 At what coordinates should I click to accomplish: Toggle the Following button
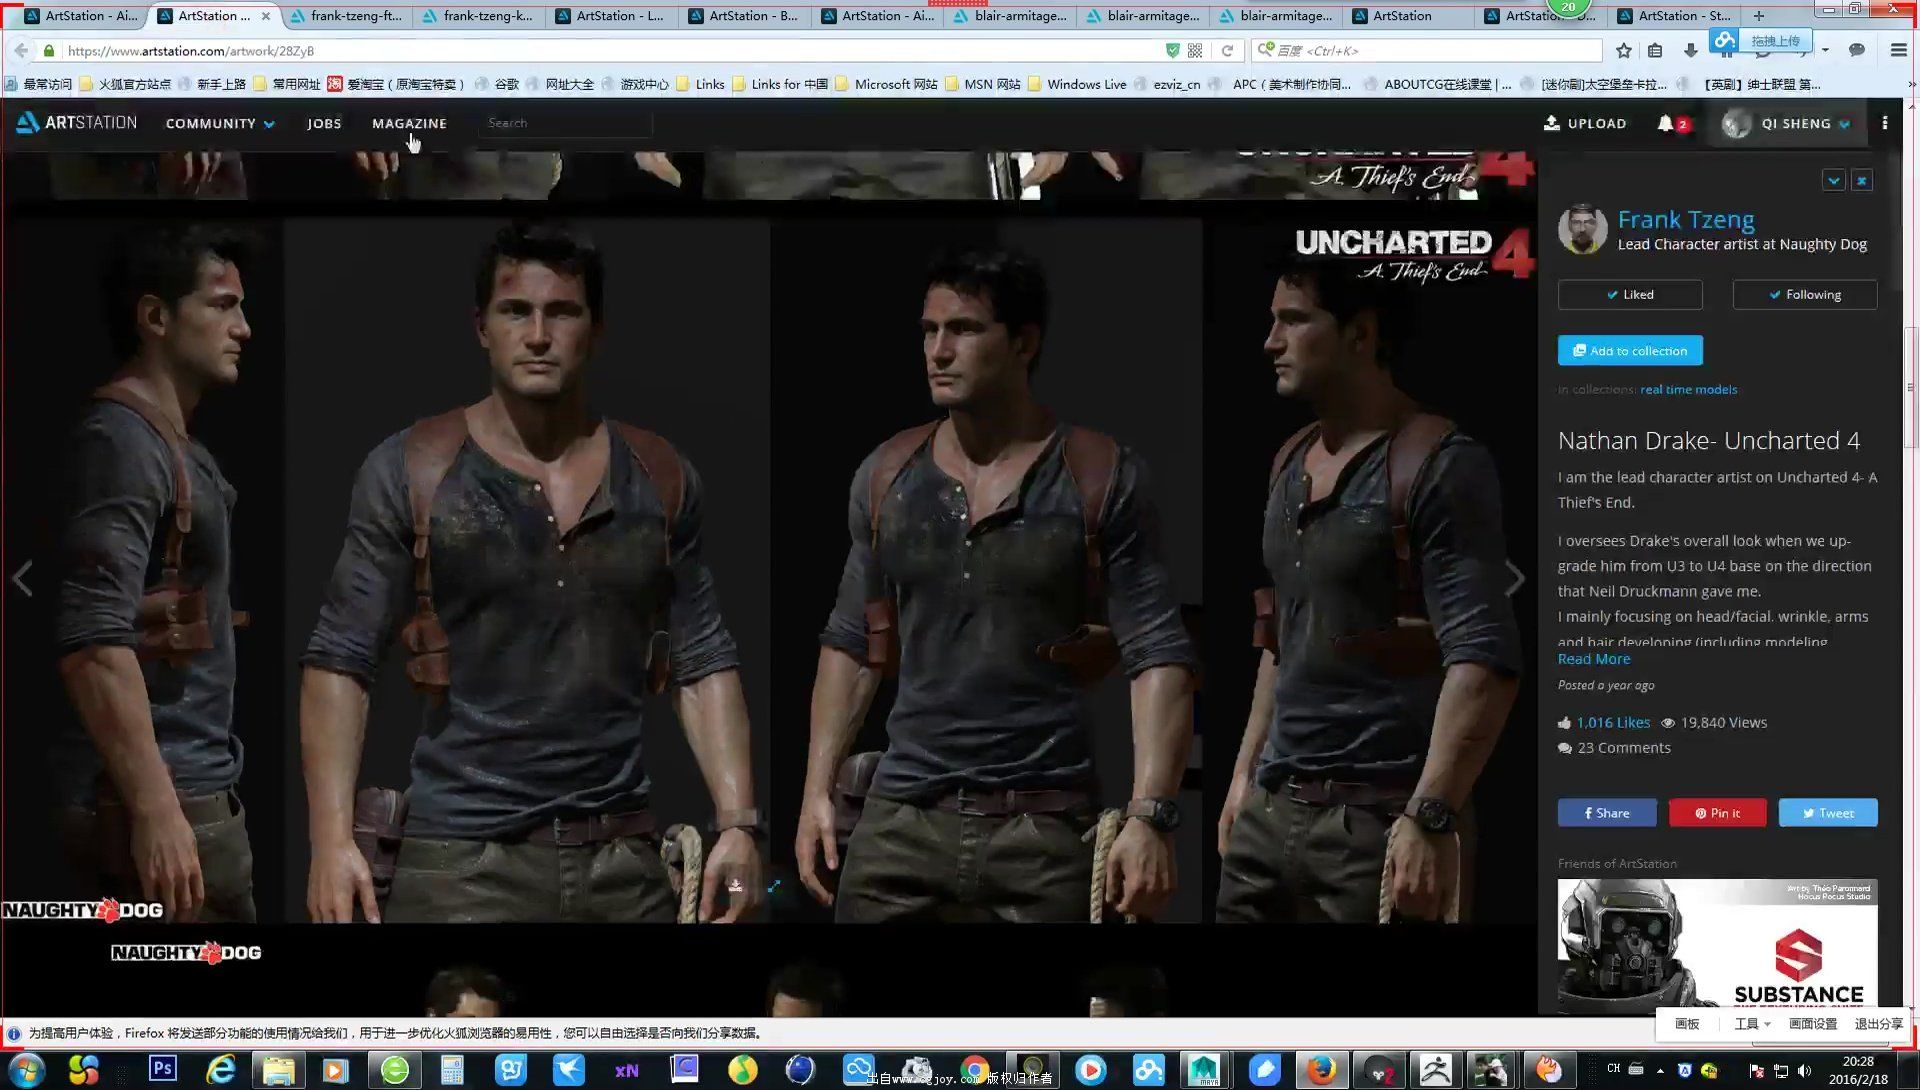(1805, 295)
